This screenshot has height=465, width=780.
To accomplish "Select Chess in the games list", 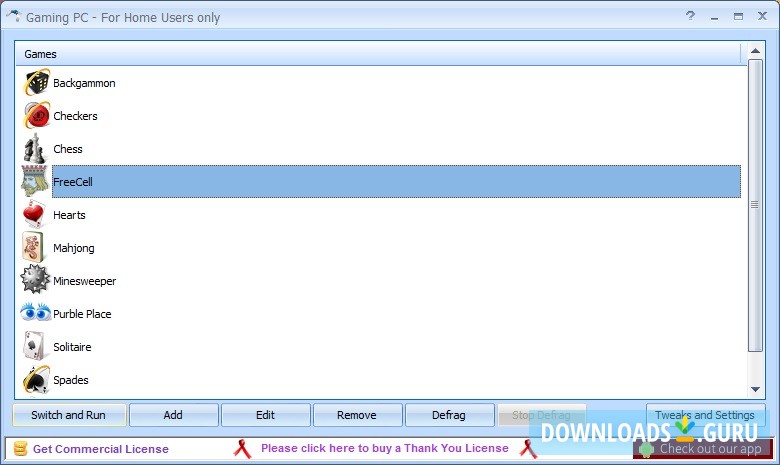I will [x=68, y=149].
